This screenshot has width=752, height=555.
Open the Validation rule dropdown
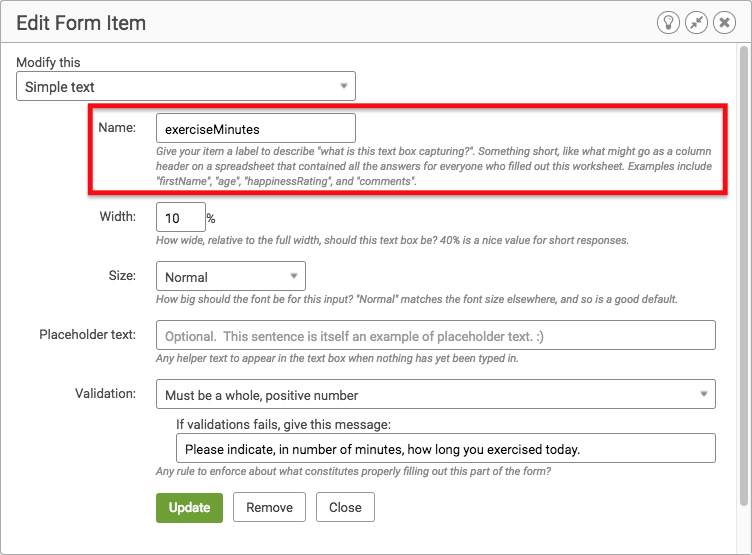(x=435, y=394)
